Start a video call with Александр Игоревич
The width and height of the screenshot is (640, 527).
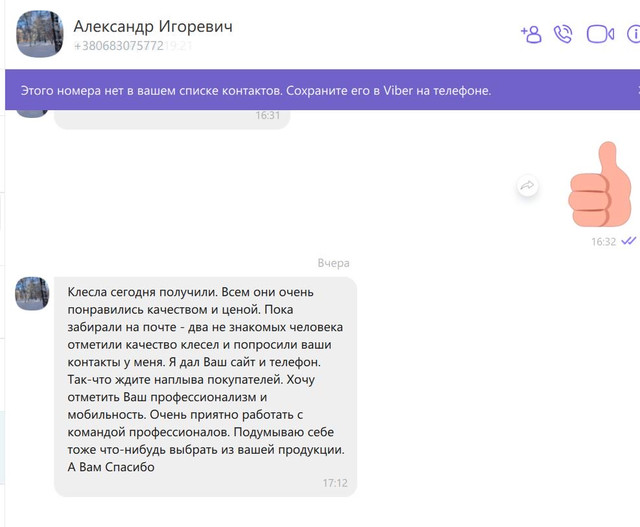coord(599,34)
